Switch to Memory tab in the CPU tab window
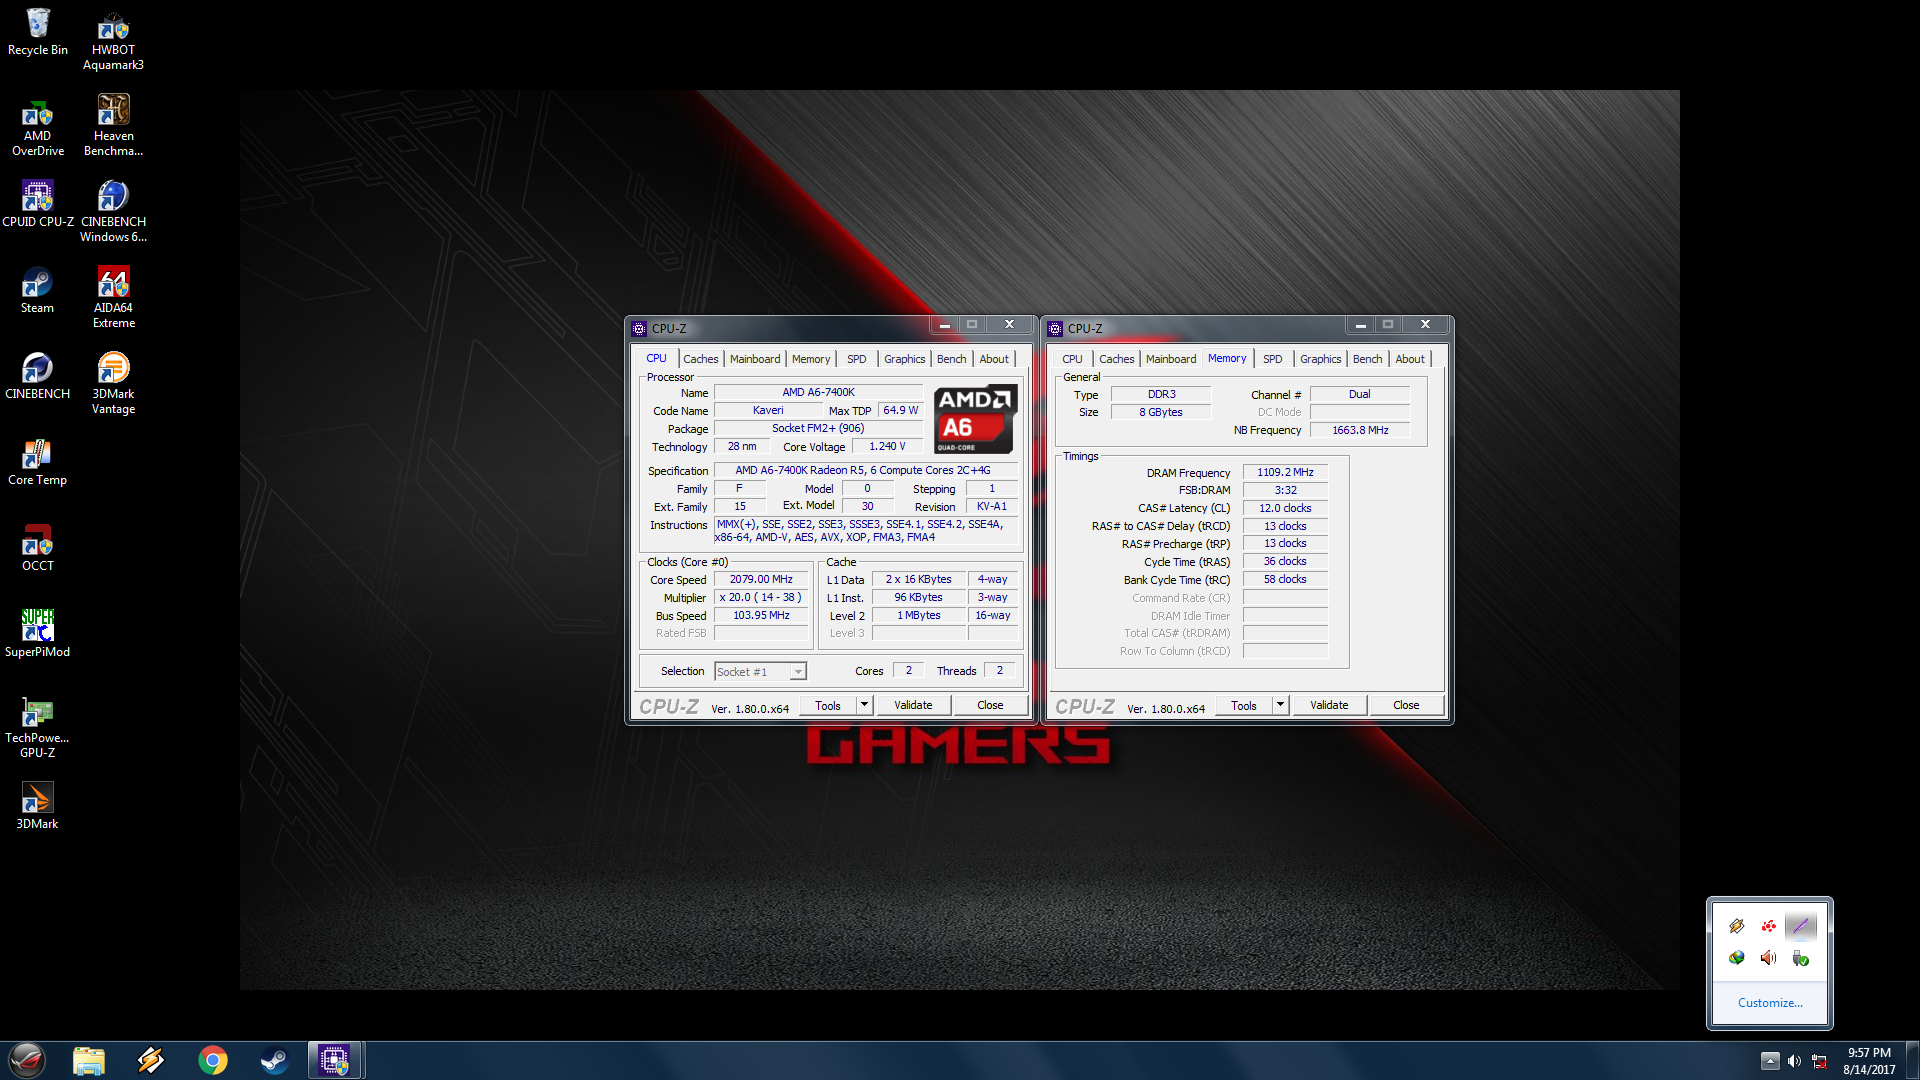 (811, 359)
